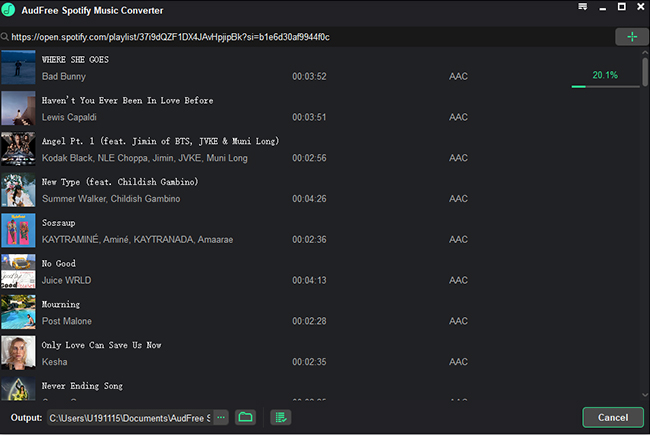
Task: Select Lewis Capaldi track thumbnail
Action: (x=18, y=108)
